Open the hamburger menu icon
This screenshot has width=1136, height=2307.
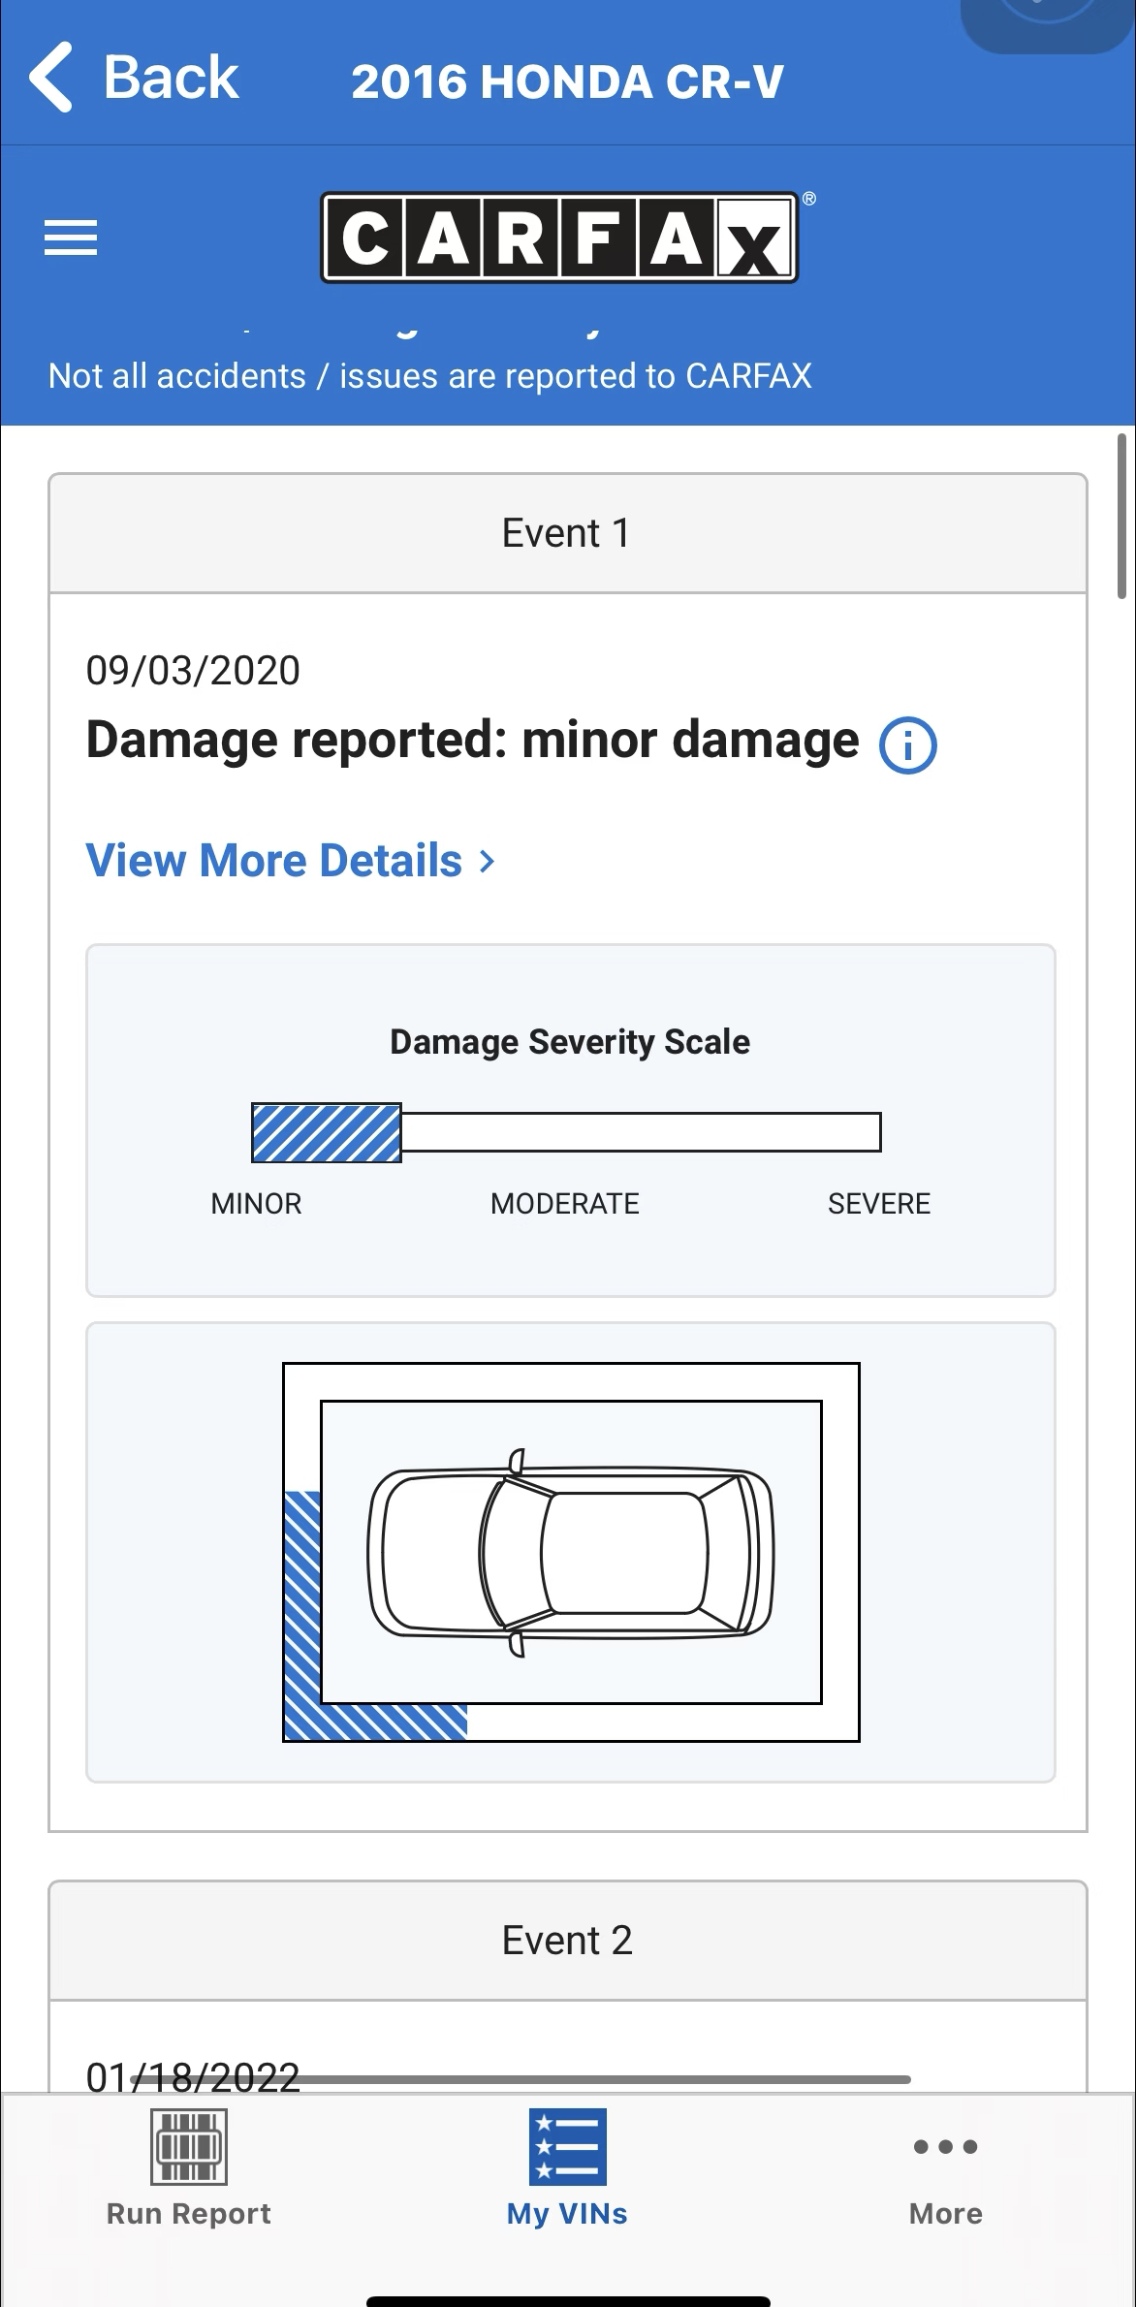coord(71,238)
